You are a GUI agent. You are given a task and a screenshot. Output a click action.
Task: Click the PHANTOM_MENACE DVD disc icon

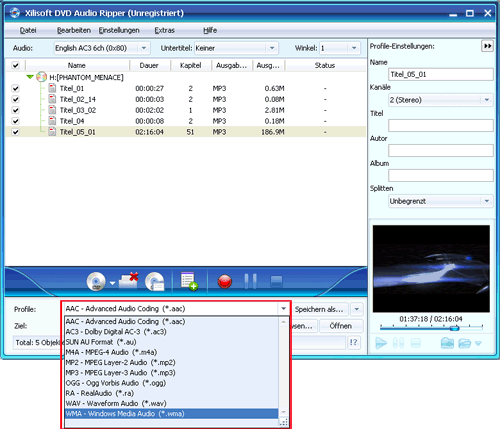pos(41,77)
